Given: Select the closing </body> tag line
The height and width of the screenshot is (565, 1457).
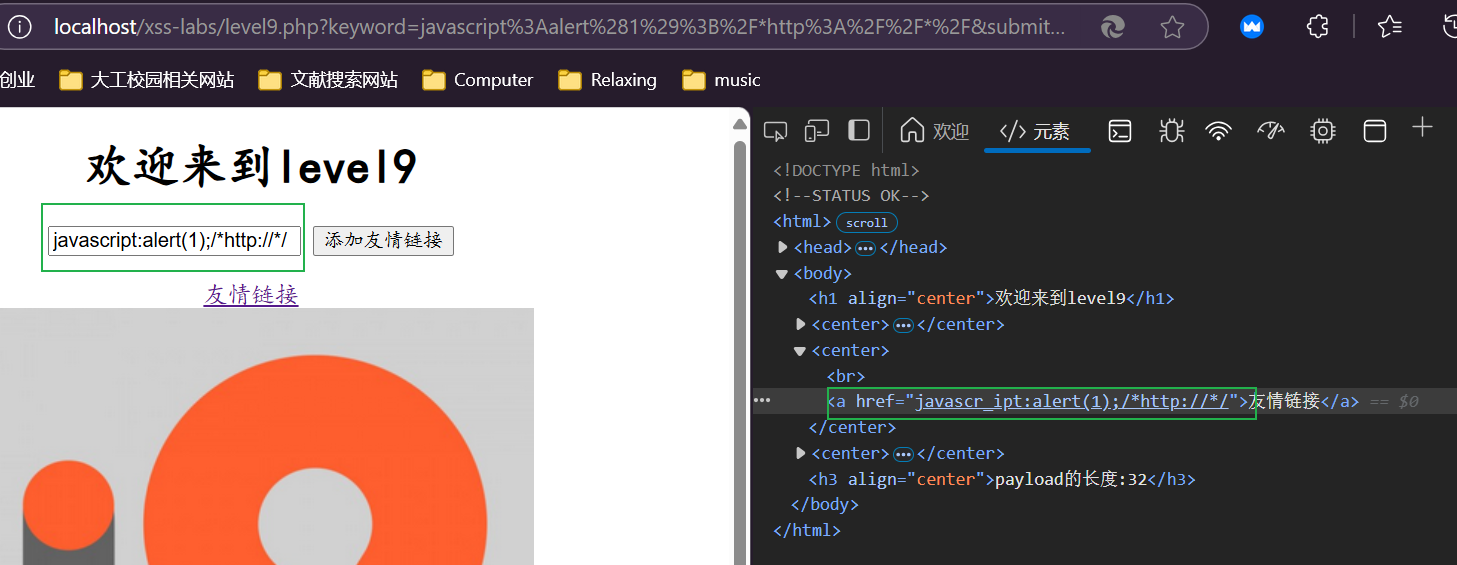Looking at the screenshot, I should point(825,504).
